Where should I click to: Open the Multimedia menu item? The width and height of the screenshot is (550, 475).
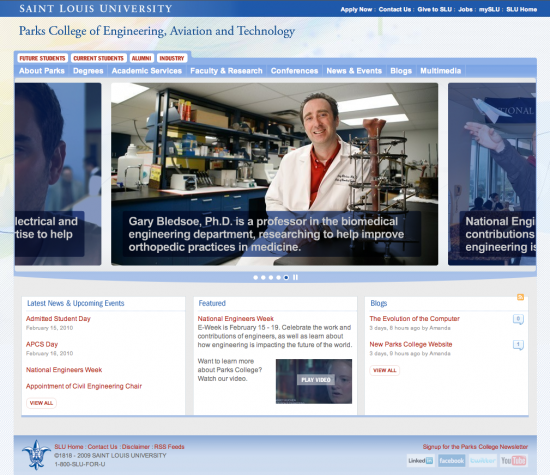[x=441, y=71]
